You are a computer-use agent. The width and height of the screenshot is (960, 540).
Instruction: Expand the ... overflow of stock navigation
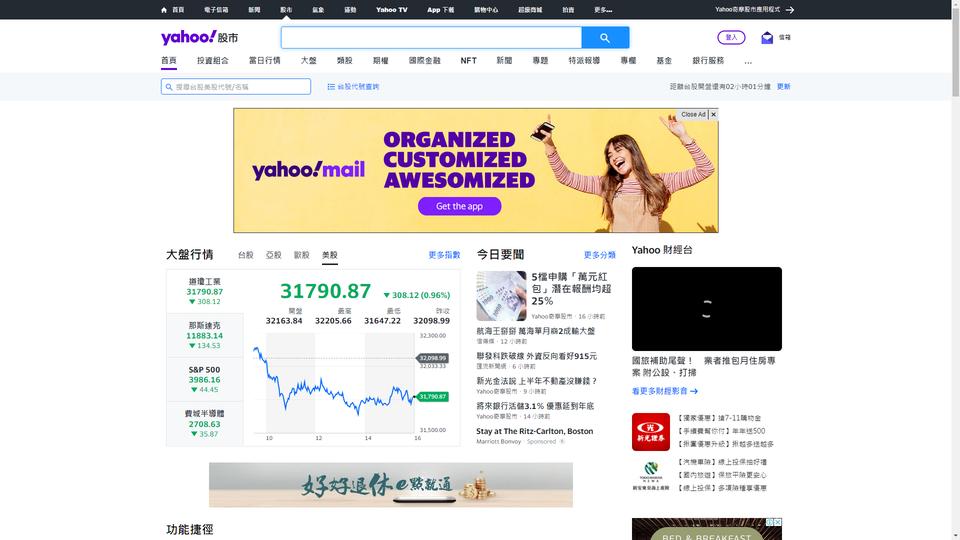[748, 61]
